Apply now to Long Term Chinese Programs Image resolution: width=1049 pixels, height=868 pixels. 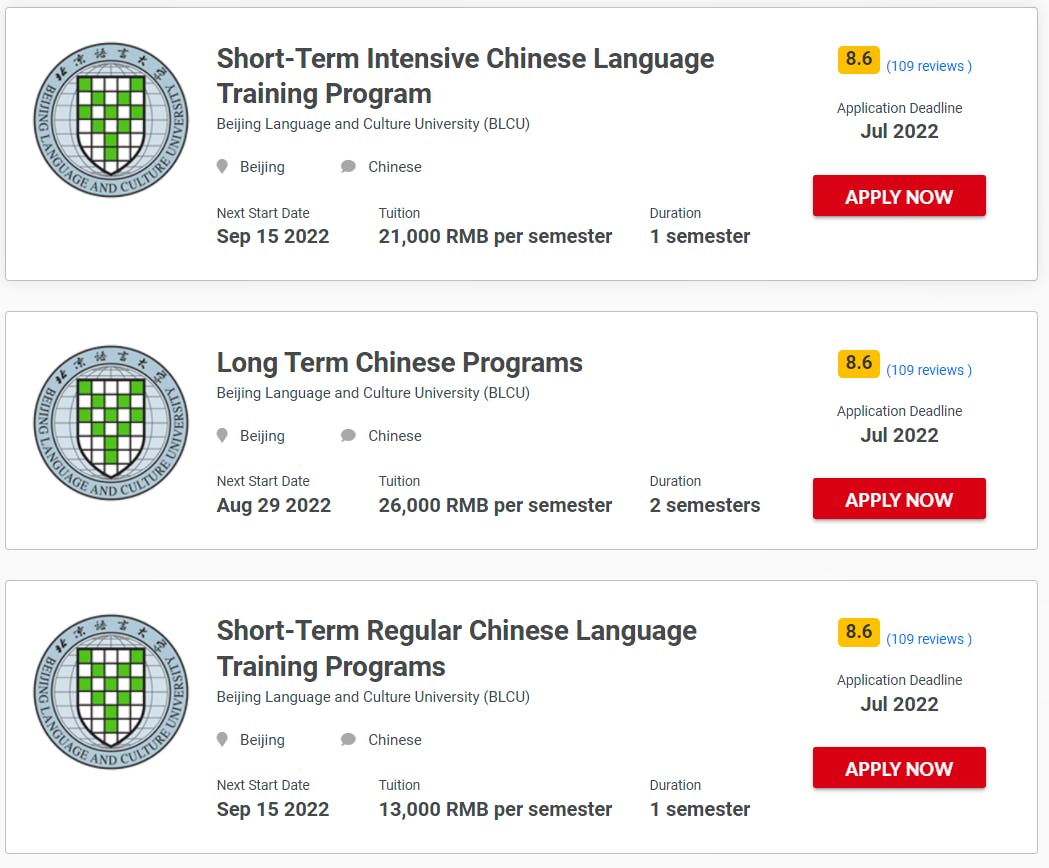click(x=899, y=499)
